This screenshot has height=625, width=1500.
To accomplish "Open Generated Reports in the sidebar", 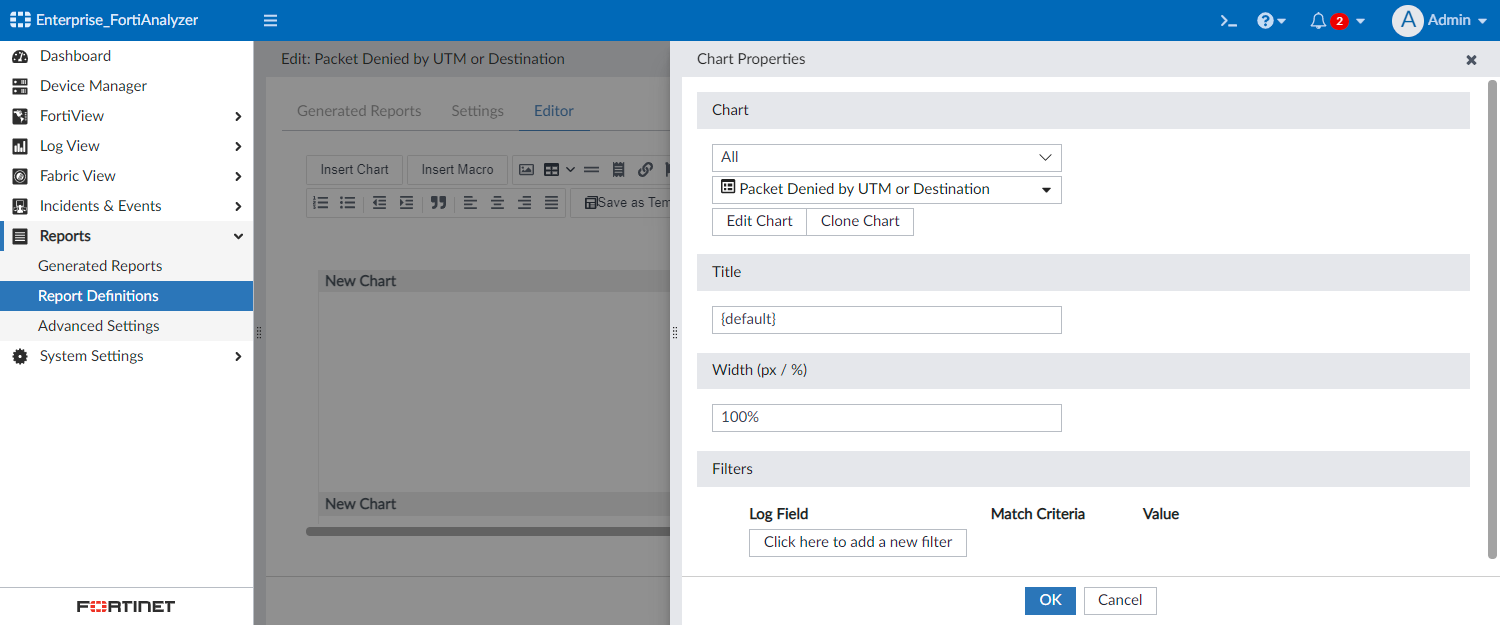I will [100, 266].
